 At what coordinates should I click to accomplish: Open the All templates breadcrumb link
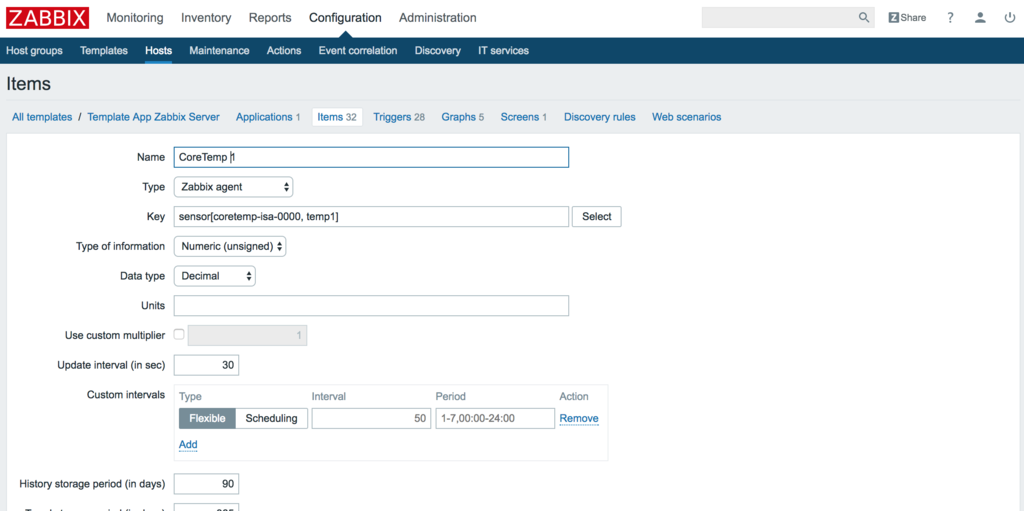point(42,117)
